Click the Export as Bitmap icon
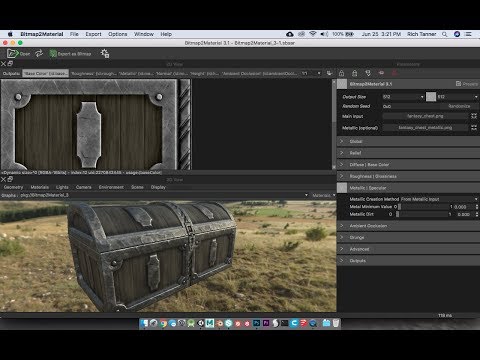This screenshot has width=480, height=360. click(53, 54)
